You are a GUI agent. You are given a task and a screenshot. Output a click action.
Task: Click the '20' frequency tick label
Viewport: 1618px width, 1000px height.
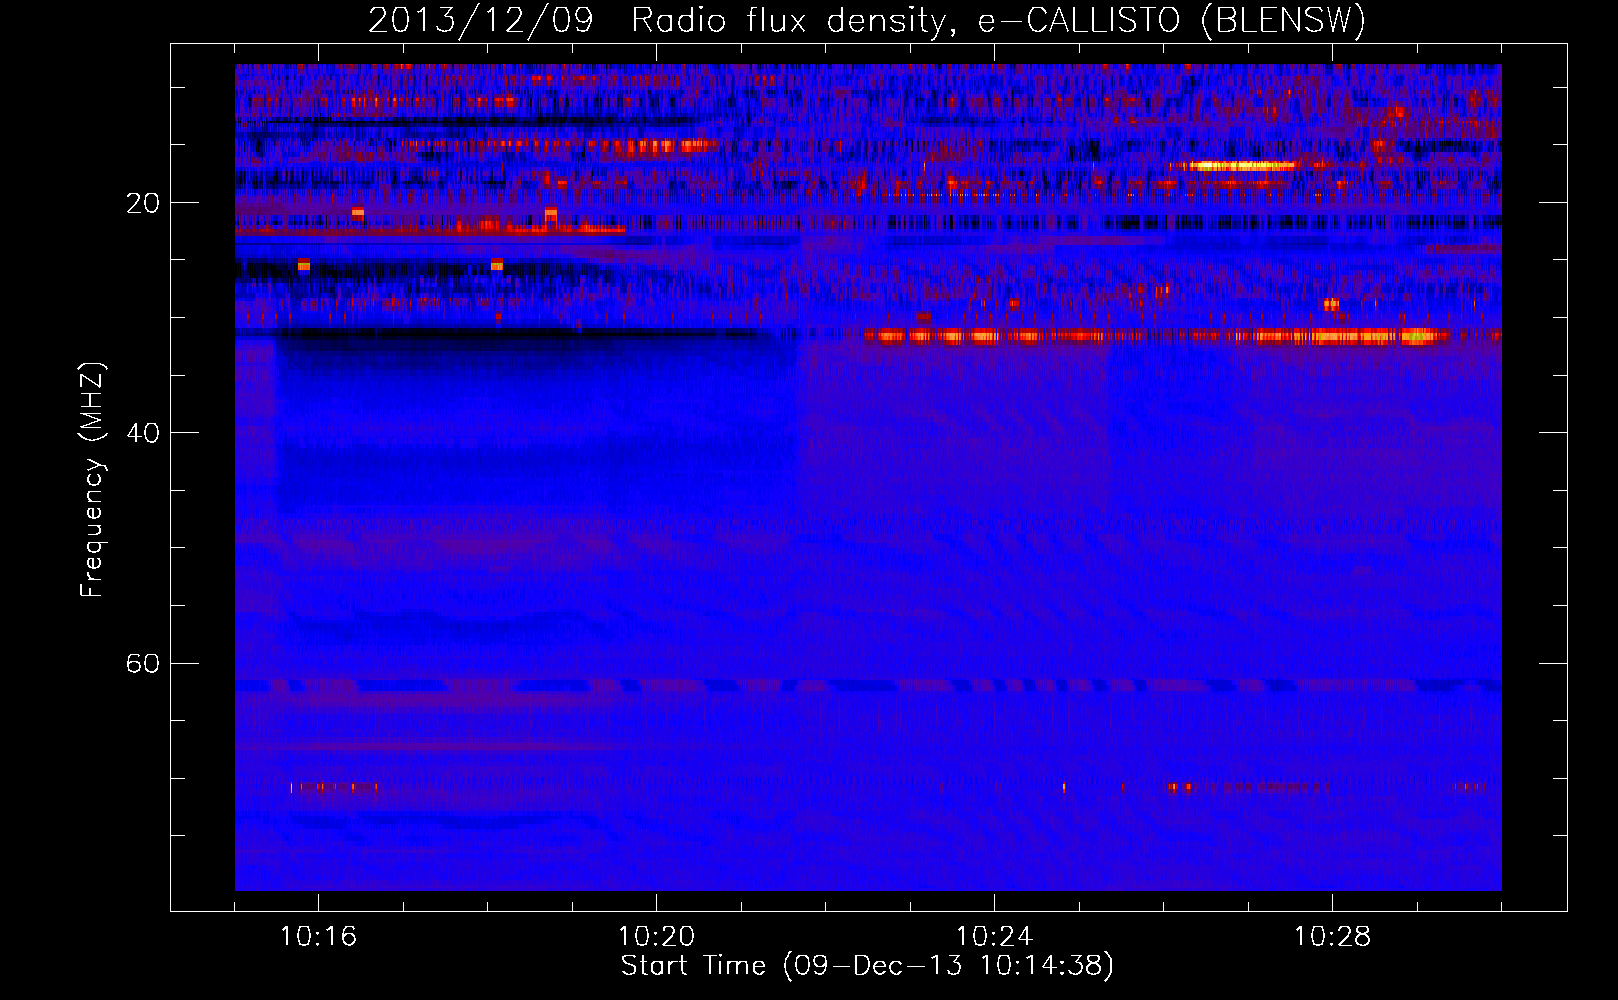pos(143,203)
